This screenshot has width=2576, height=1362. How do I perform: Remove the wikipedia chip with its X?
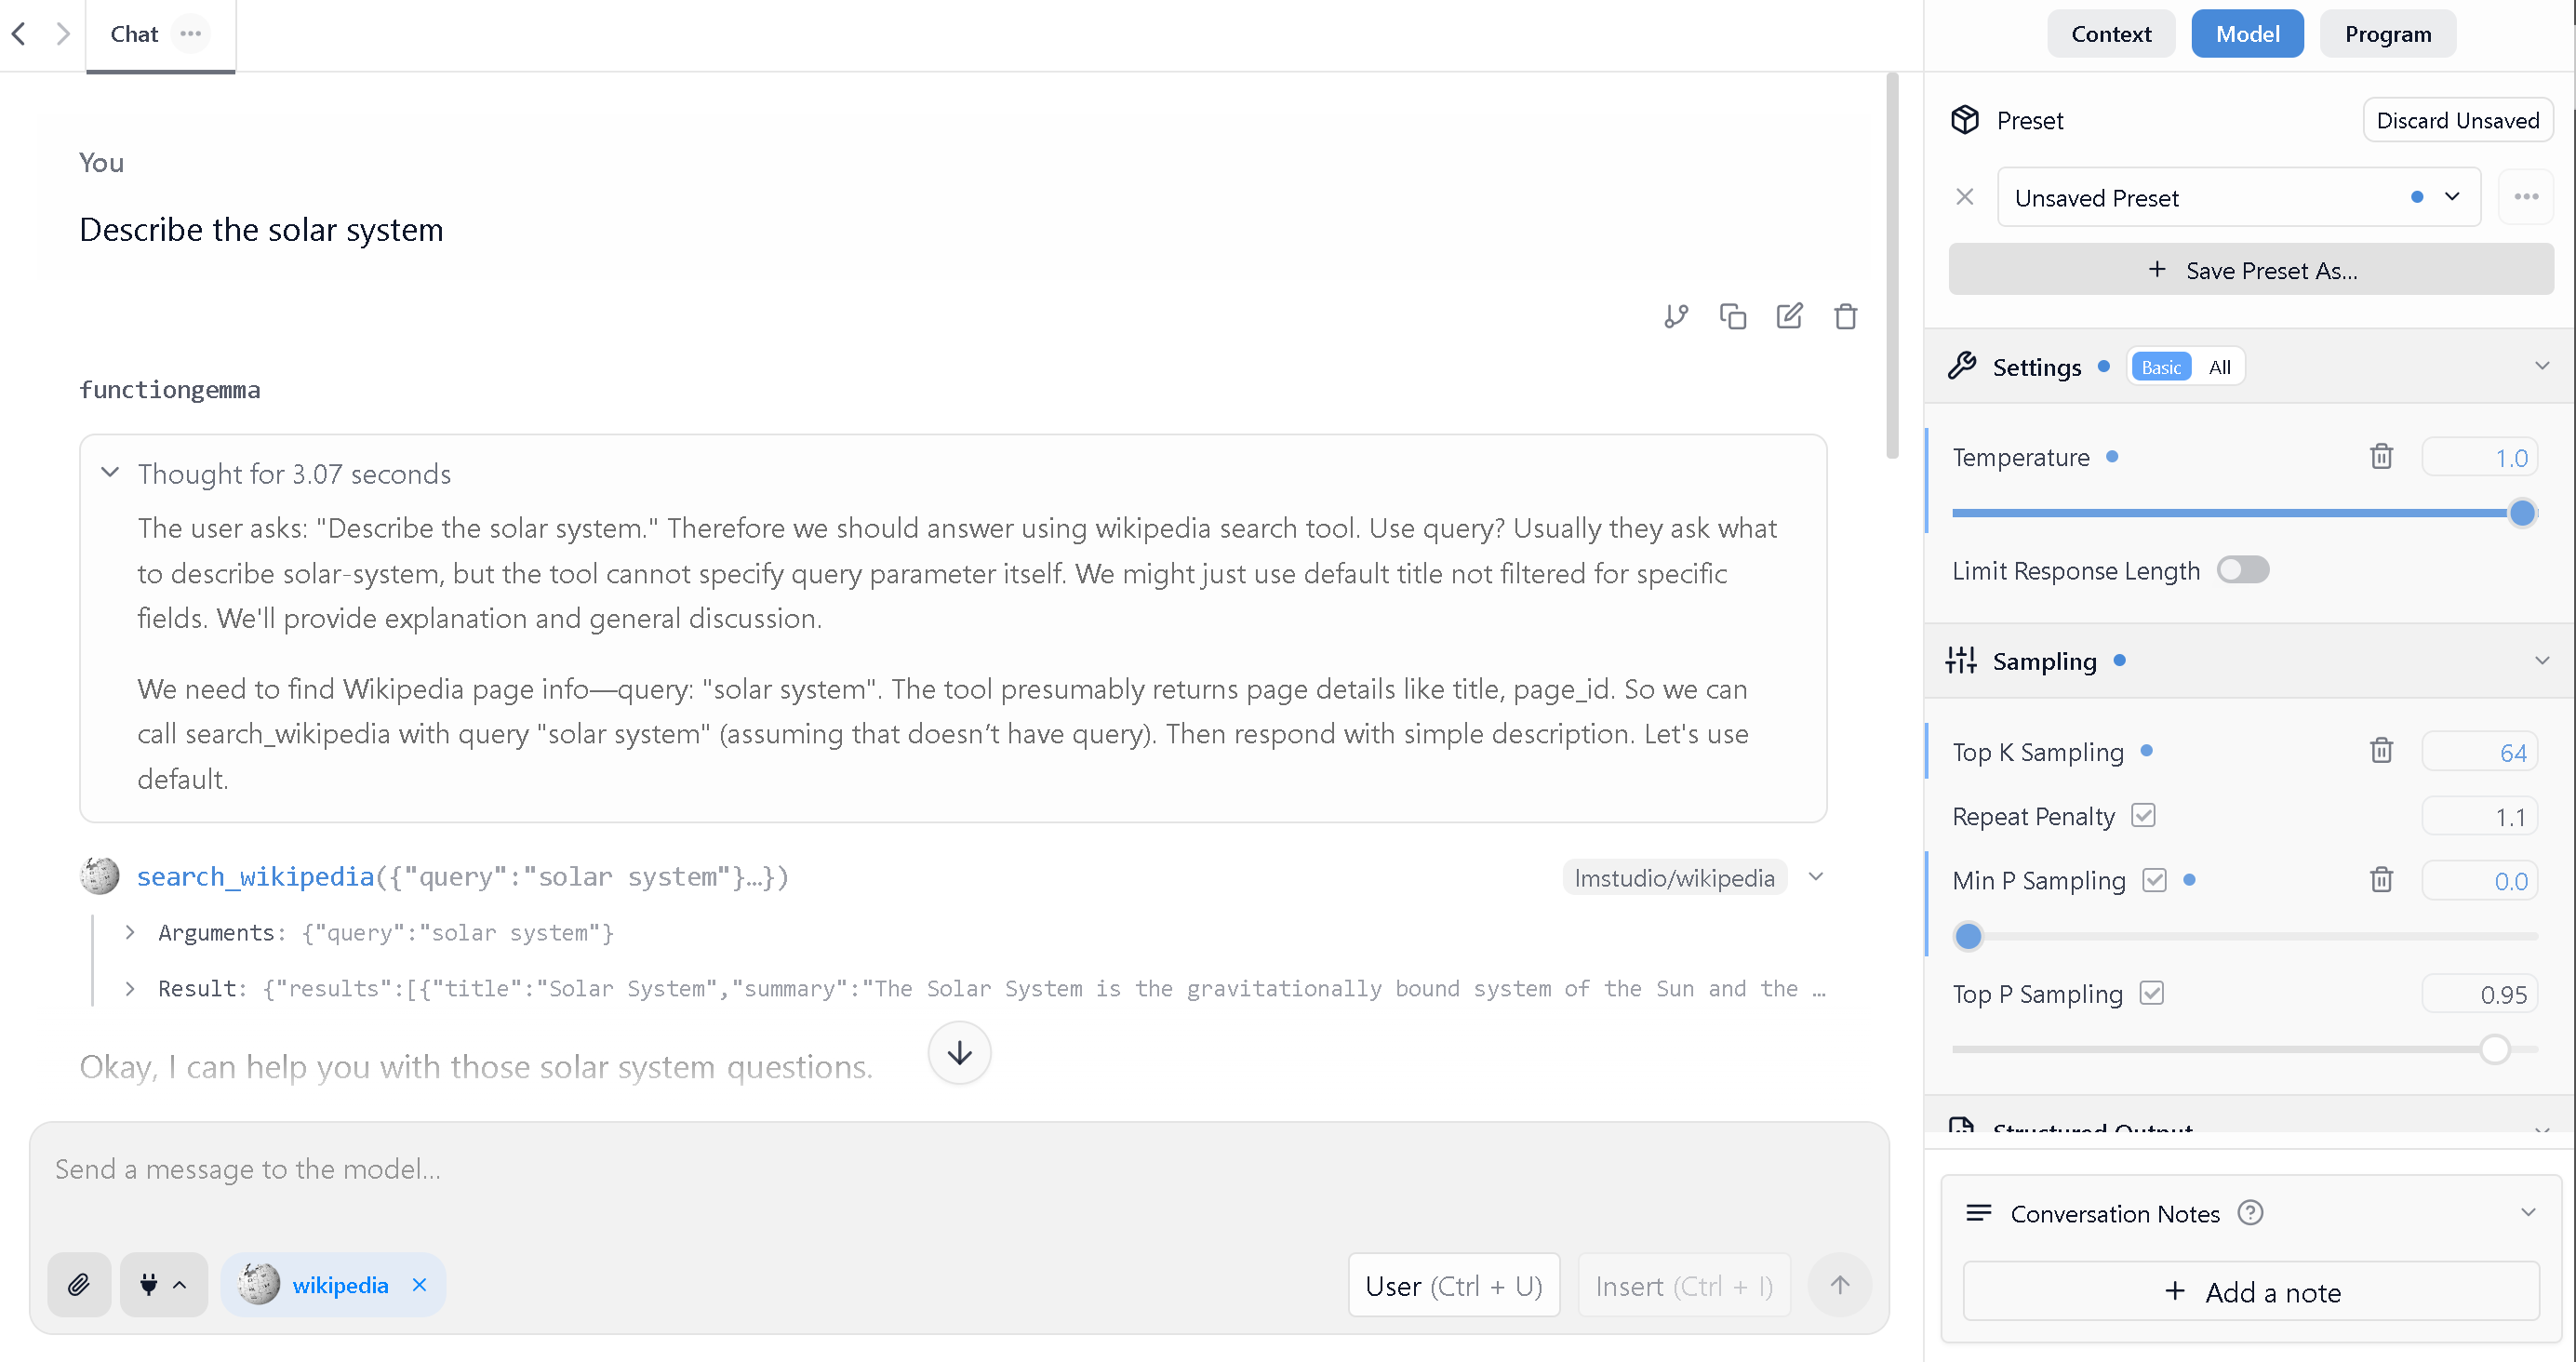(x=419, y=1284)
